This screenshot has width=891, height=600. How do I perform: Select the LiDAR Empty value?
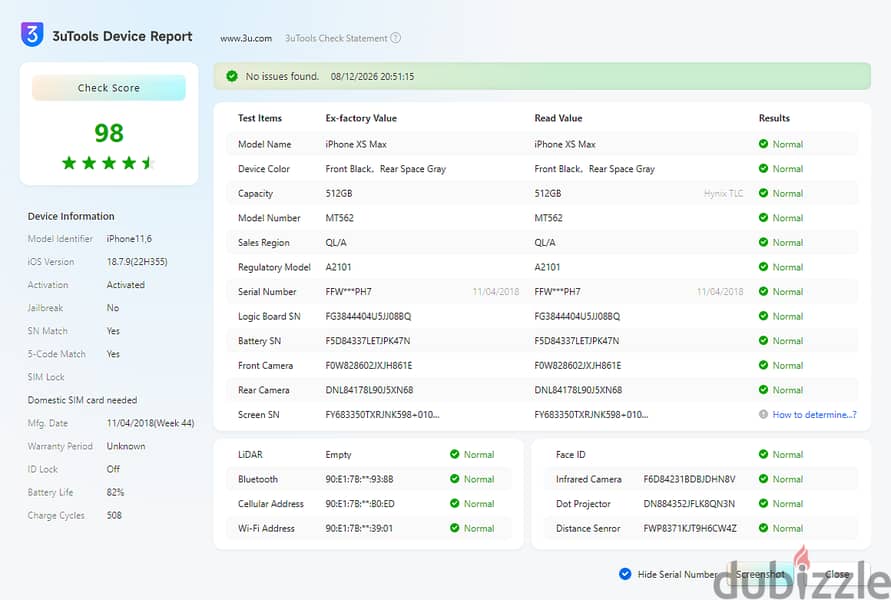coord(338,455)
